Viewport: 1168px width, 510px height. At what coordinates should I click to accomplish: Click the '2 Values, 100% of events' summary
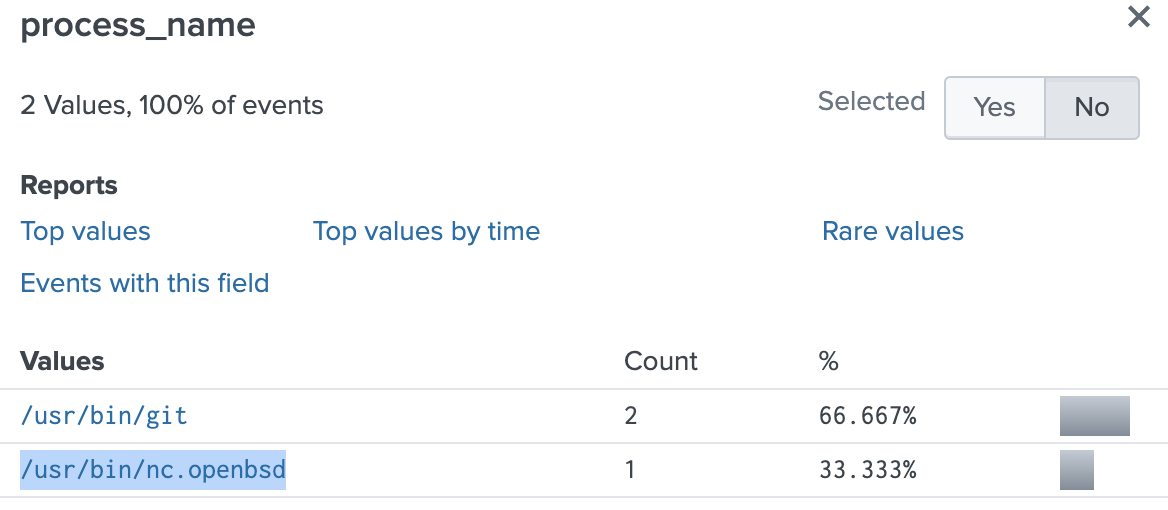tap(172, 106)
